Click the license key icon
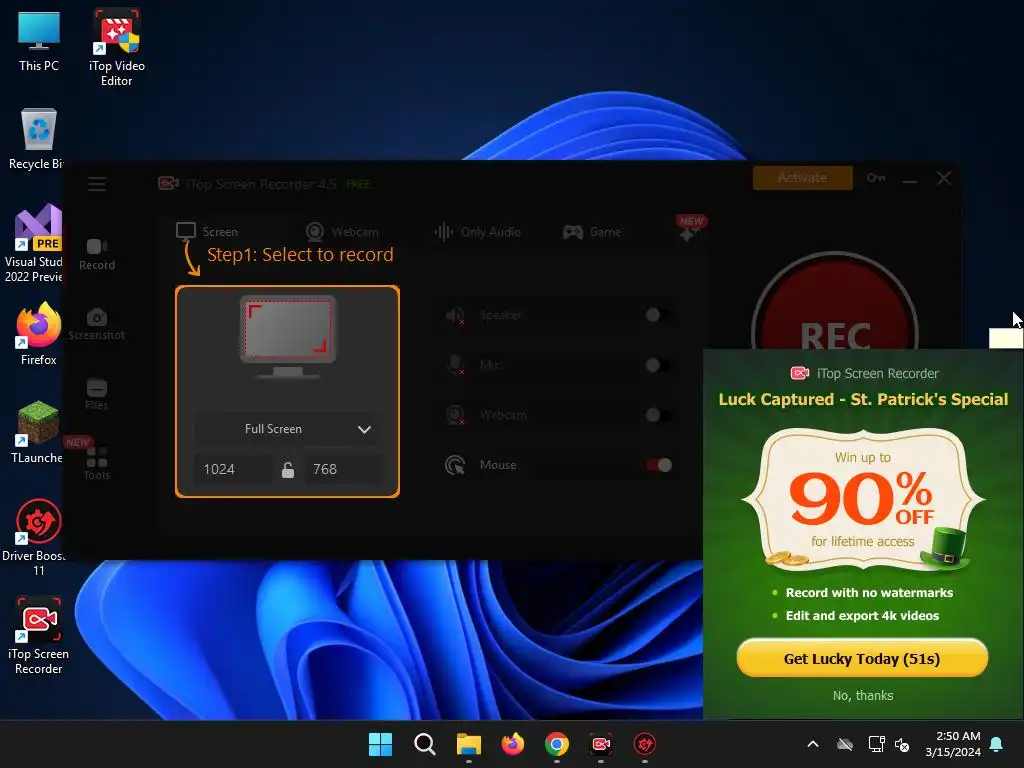This screenshot has height=768, width=1024. coord(876,178)
